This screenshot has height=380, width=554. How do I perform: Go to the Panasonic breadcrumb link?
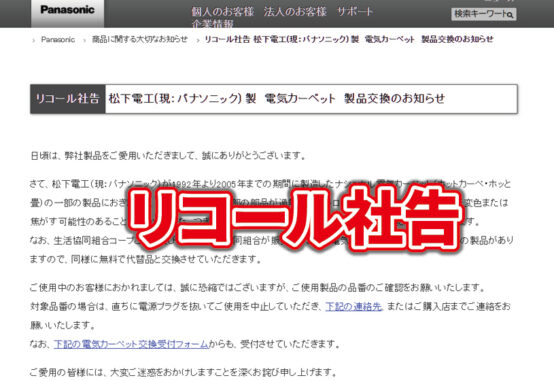click(58, 40)
